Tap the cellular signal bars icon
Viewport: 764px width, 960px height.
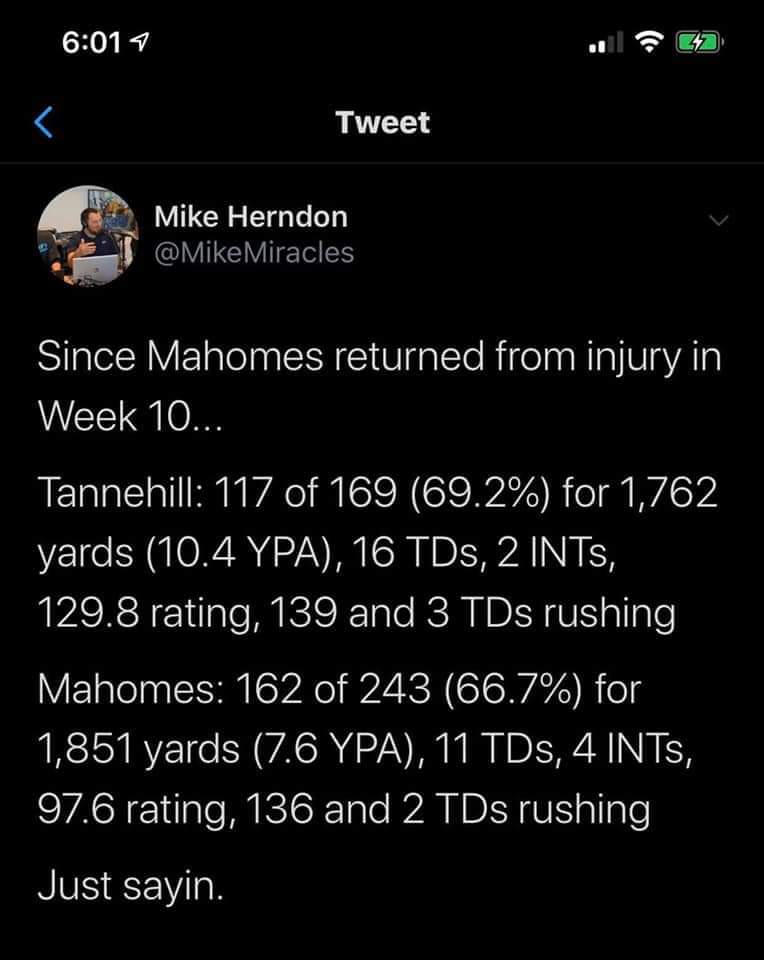tap(606, 42)
